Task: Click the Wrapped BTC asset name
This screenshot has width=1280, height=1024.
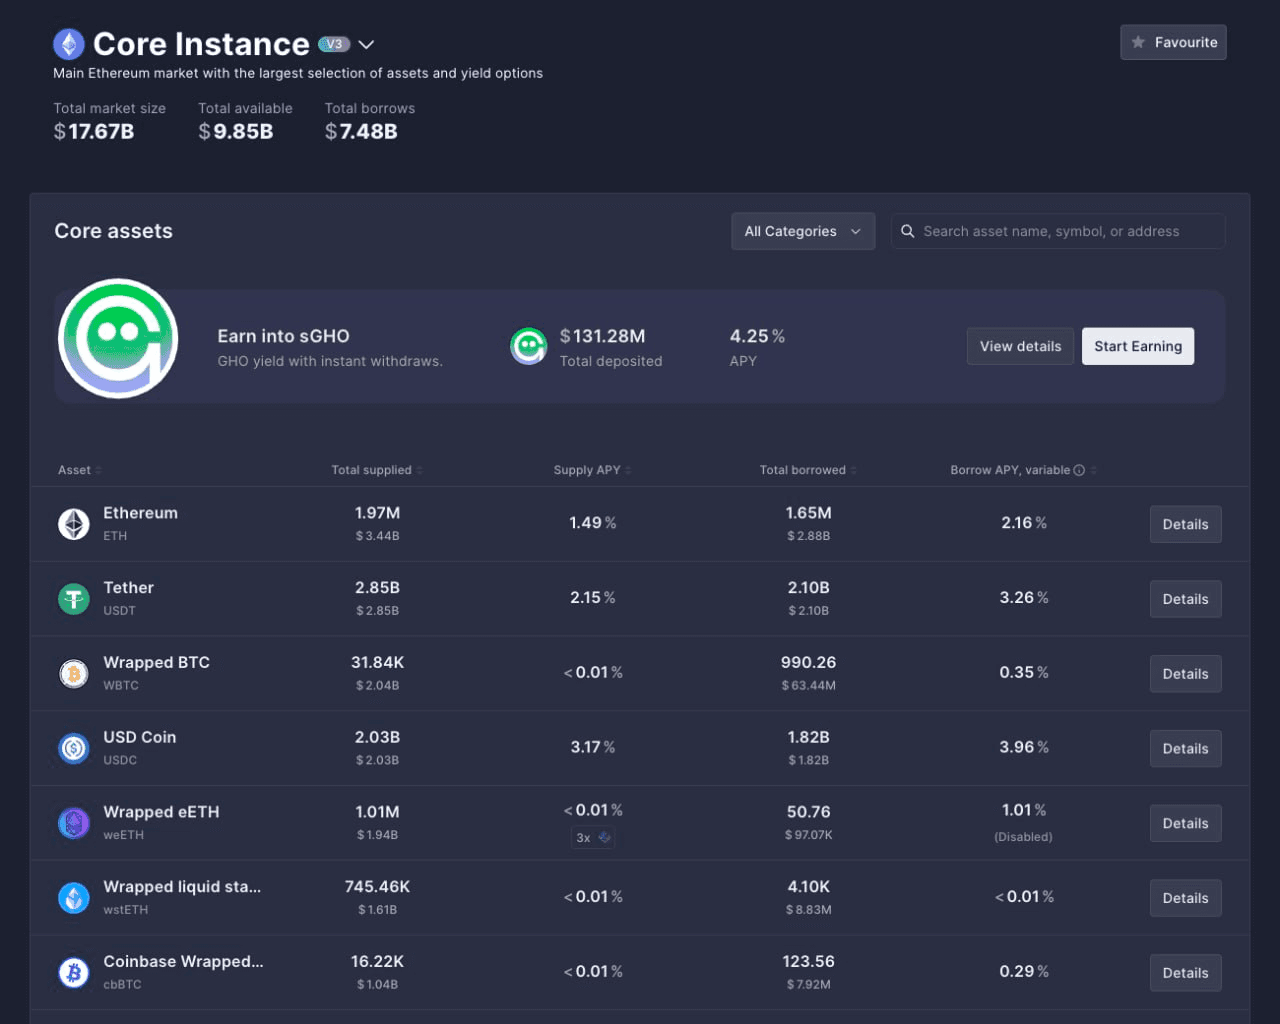Action: (156, 663)
